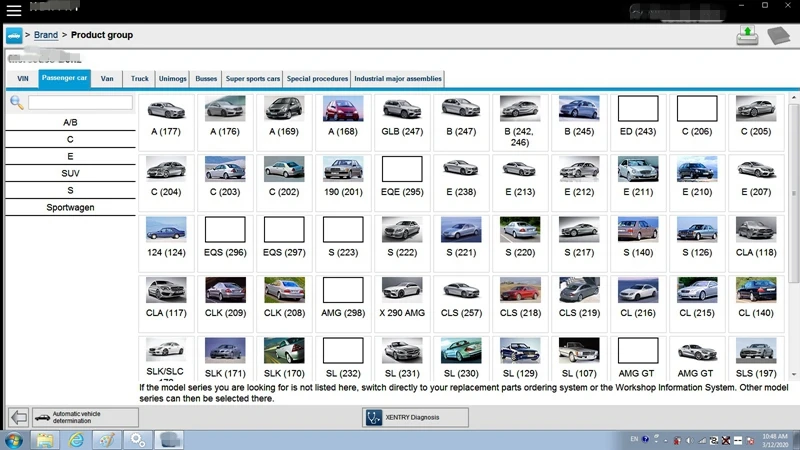
Task: Click the back arrow button
Action: pos(18,417)
